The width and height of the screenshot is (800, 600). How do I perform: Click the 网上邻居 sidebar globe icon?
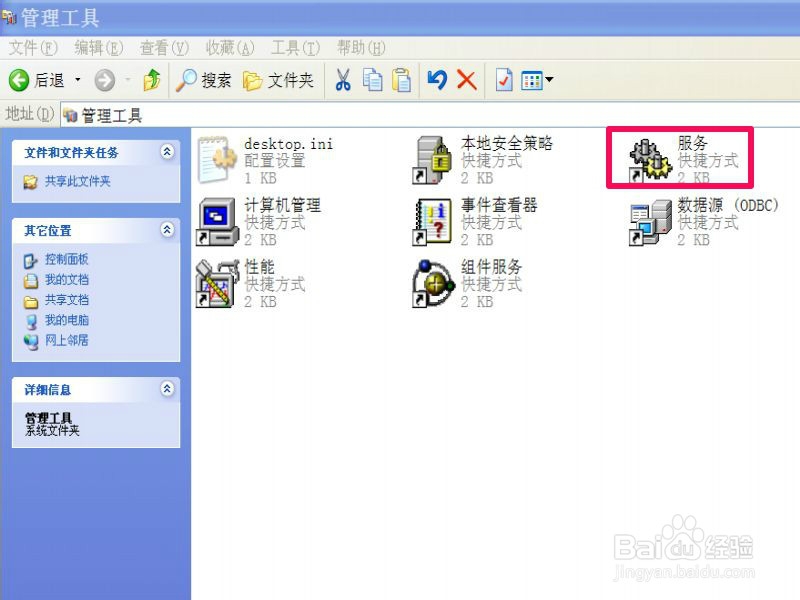31,342
